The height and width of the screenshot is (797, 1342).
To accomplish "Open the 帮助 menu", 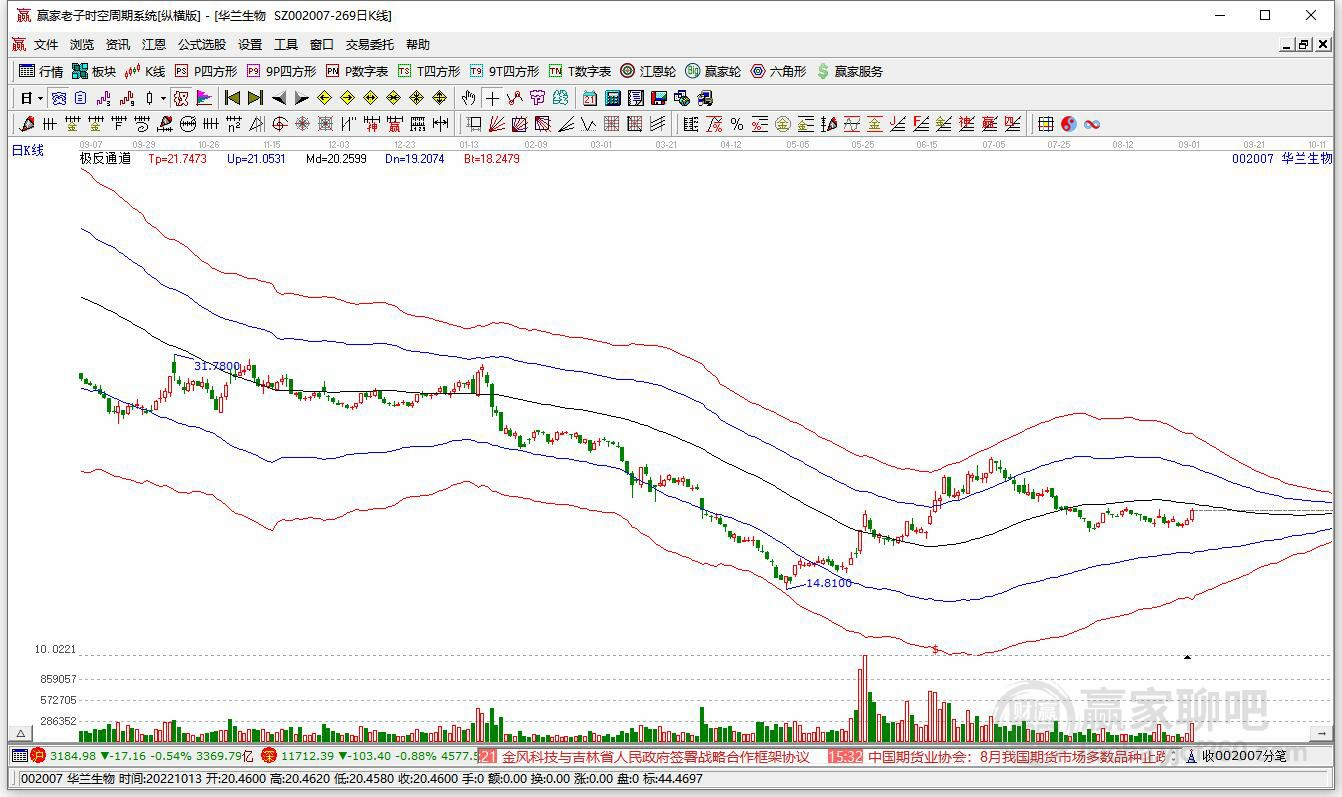I will (418, 45).
